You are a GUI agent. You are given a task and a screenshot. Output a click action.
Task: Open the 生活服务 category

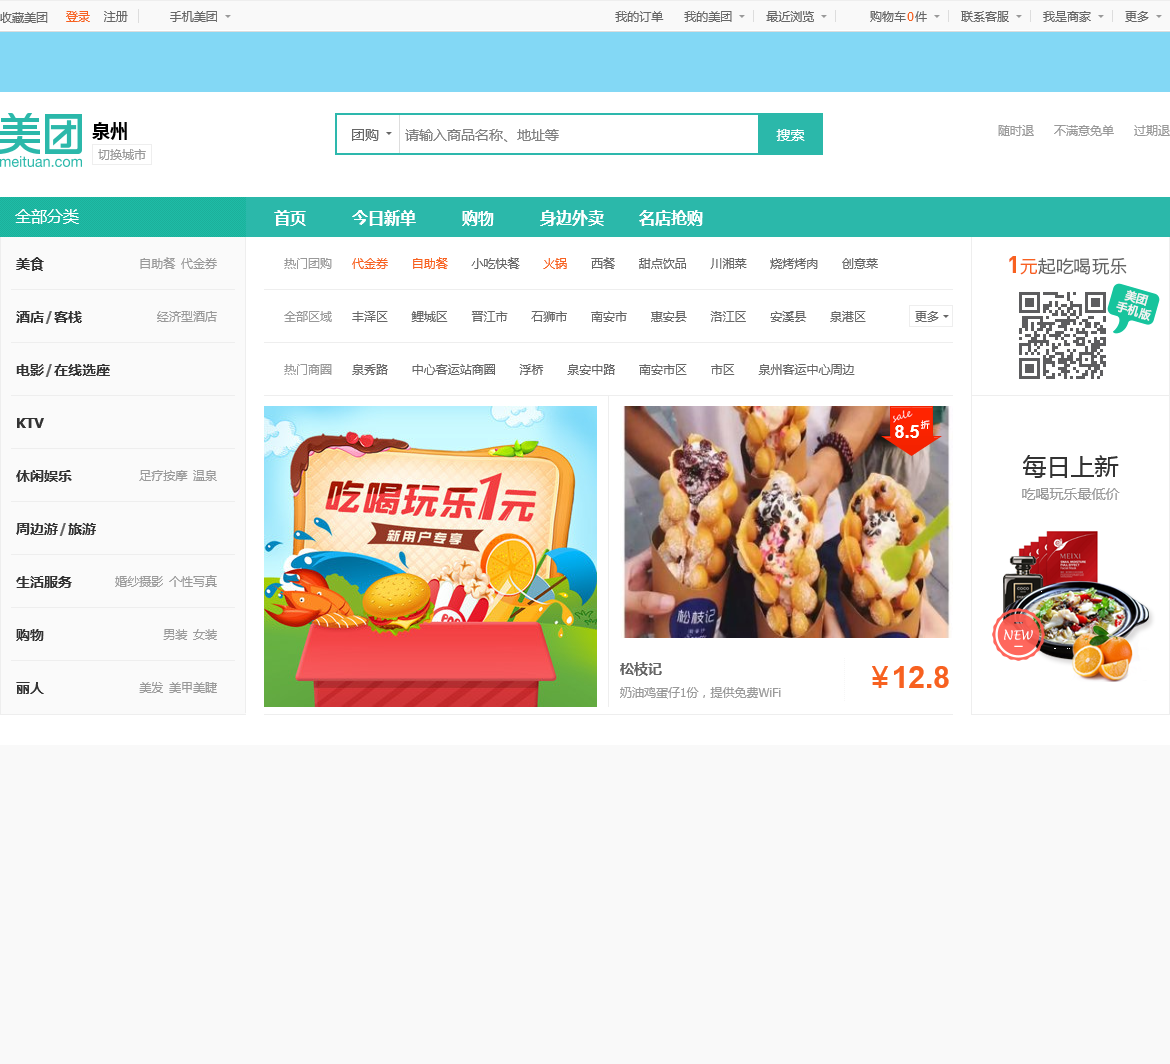pyautogui.click(x=44, y=582)
